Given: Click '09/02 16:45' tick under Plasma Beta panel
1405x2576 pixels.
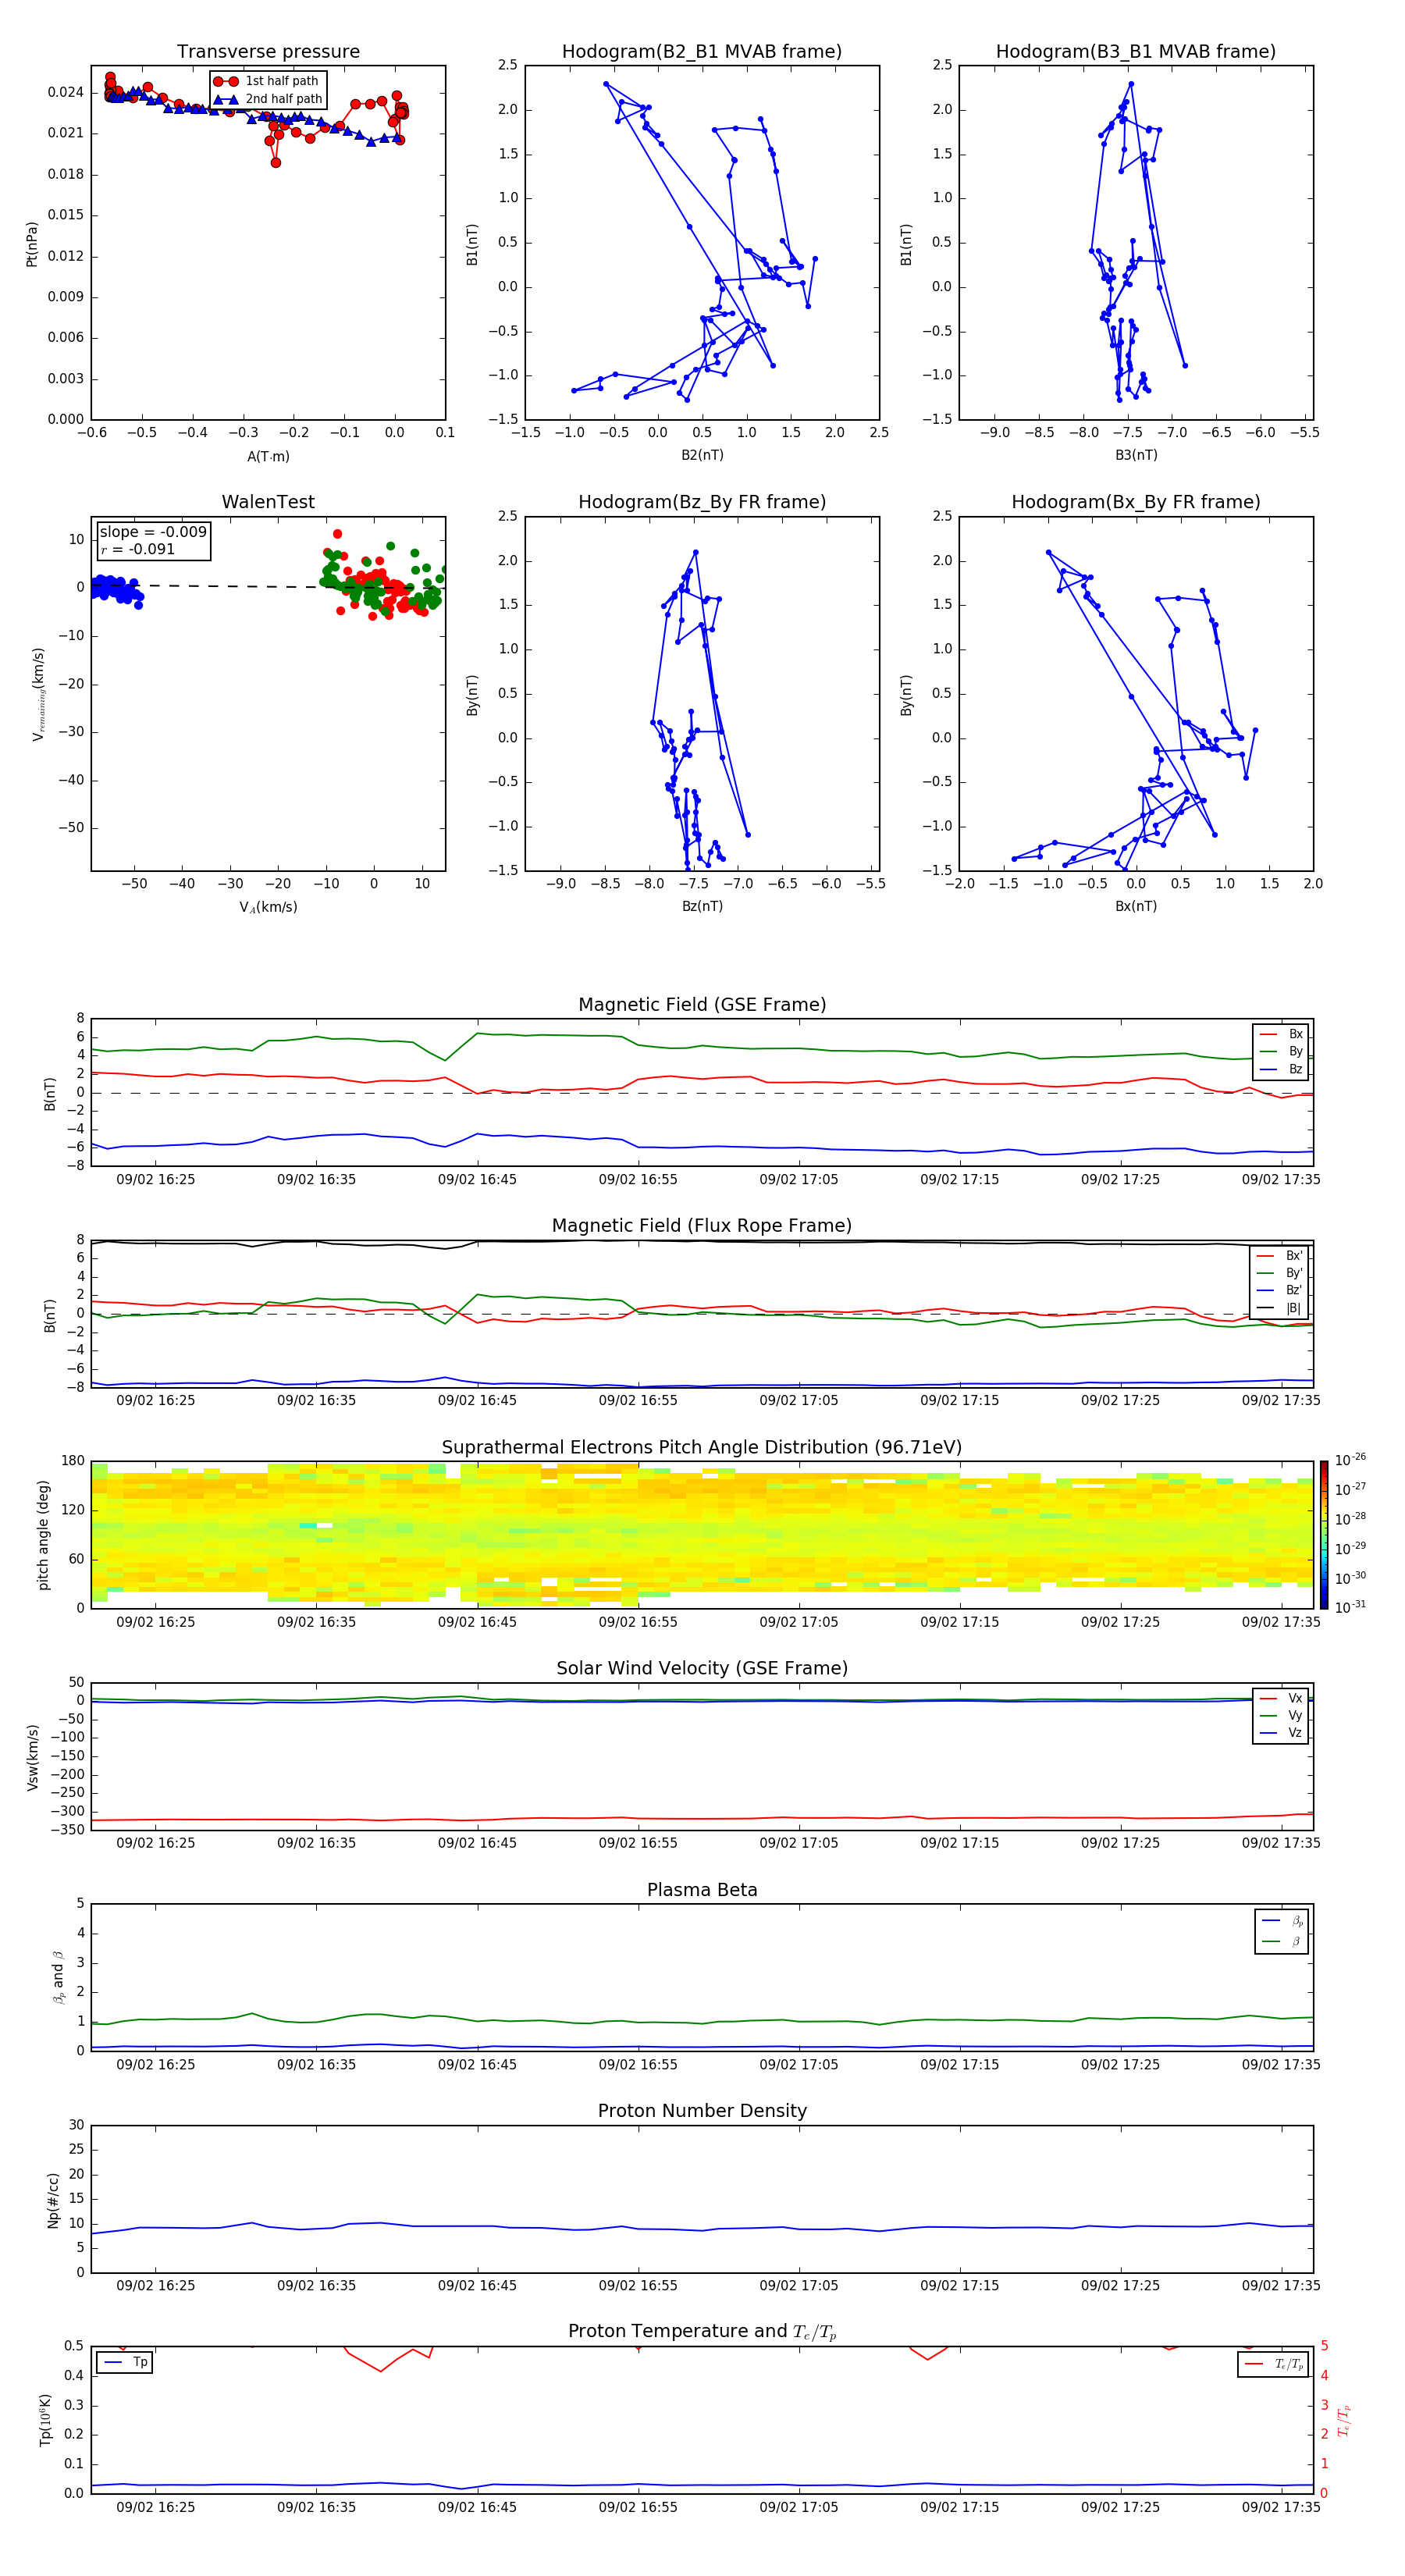Looking at the screenshot, I should pos(477,2065).
